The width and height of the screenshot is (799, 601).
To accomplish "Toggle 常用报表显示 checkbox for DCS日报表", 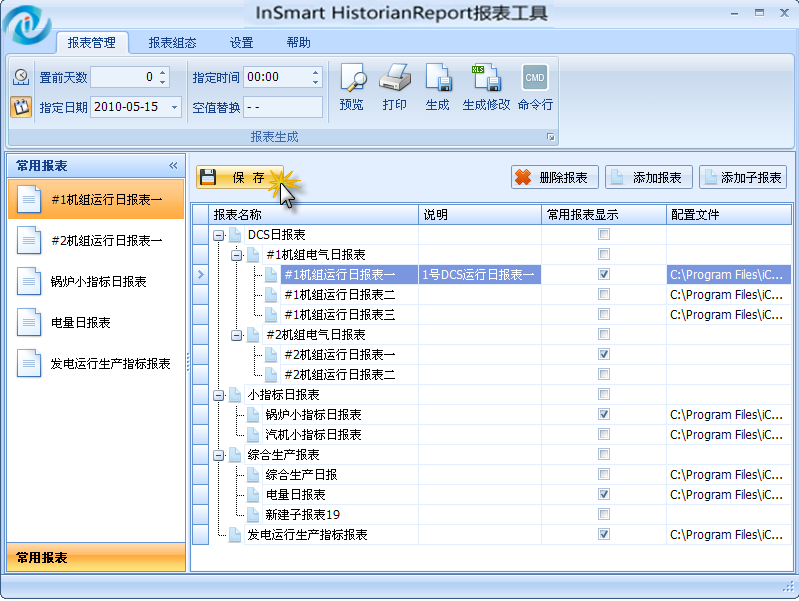I will click(x=604, y=234).
